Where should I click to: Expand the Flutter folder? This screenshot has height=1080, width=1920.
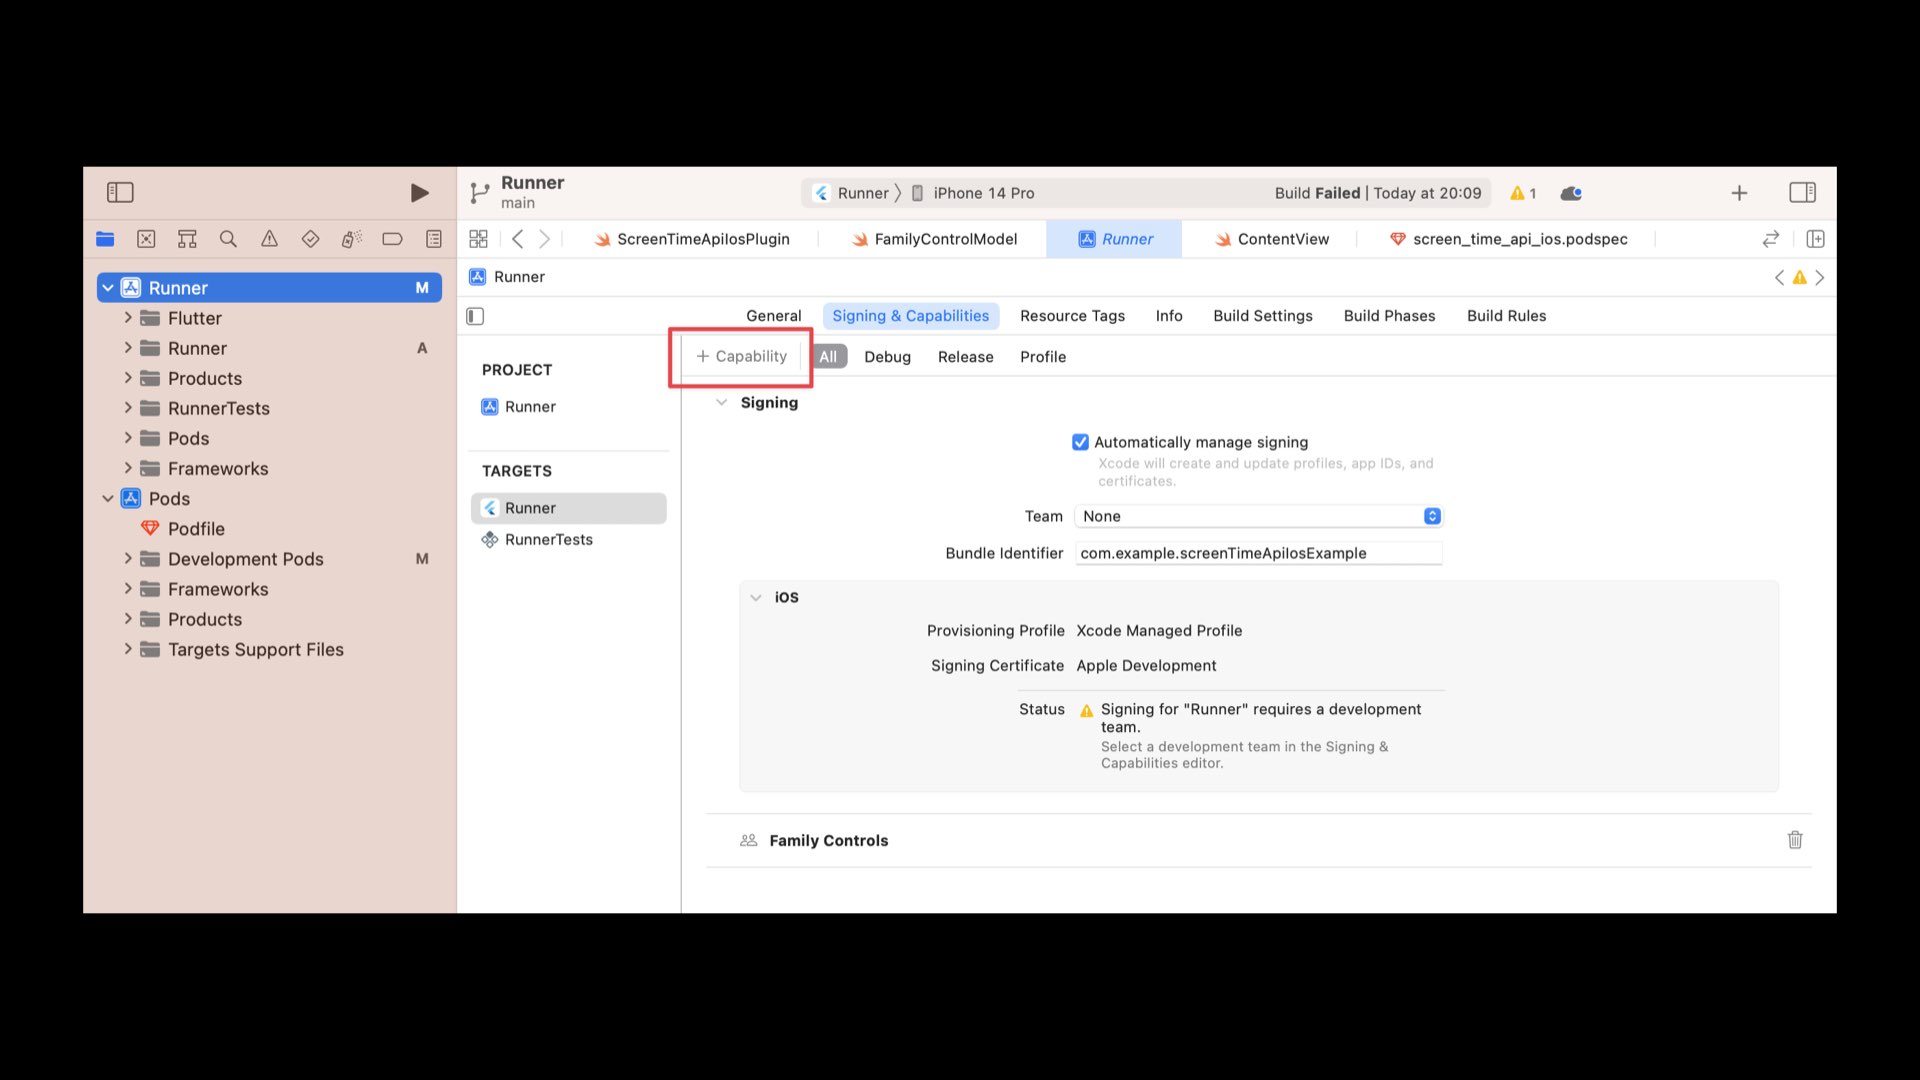pyautogui.click(x=128, y=318)
